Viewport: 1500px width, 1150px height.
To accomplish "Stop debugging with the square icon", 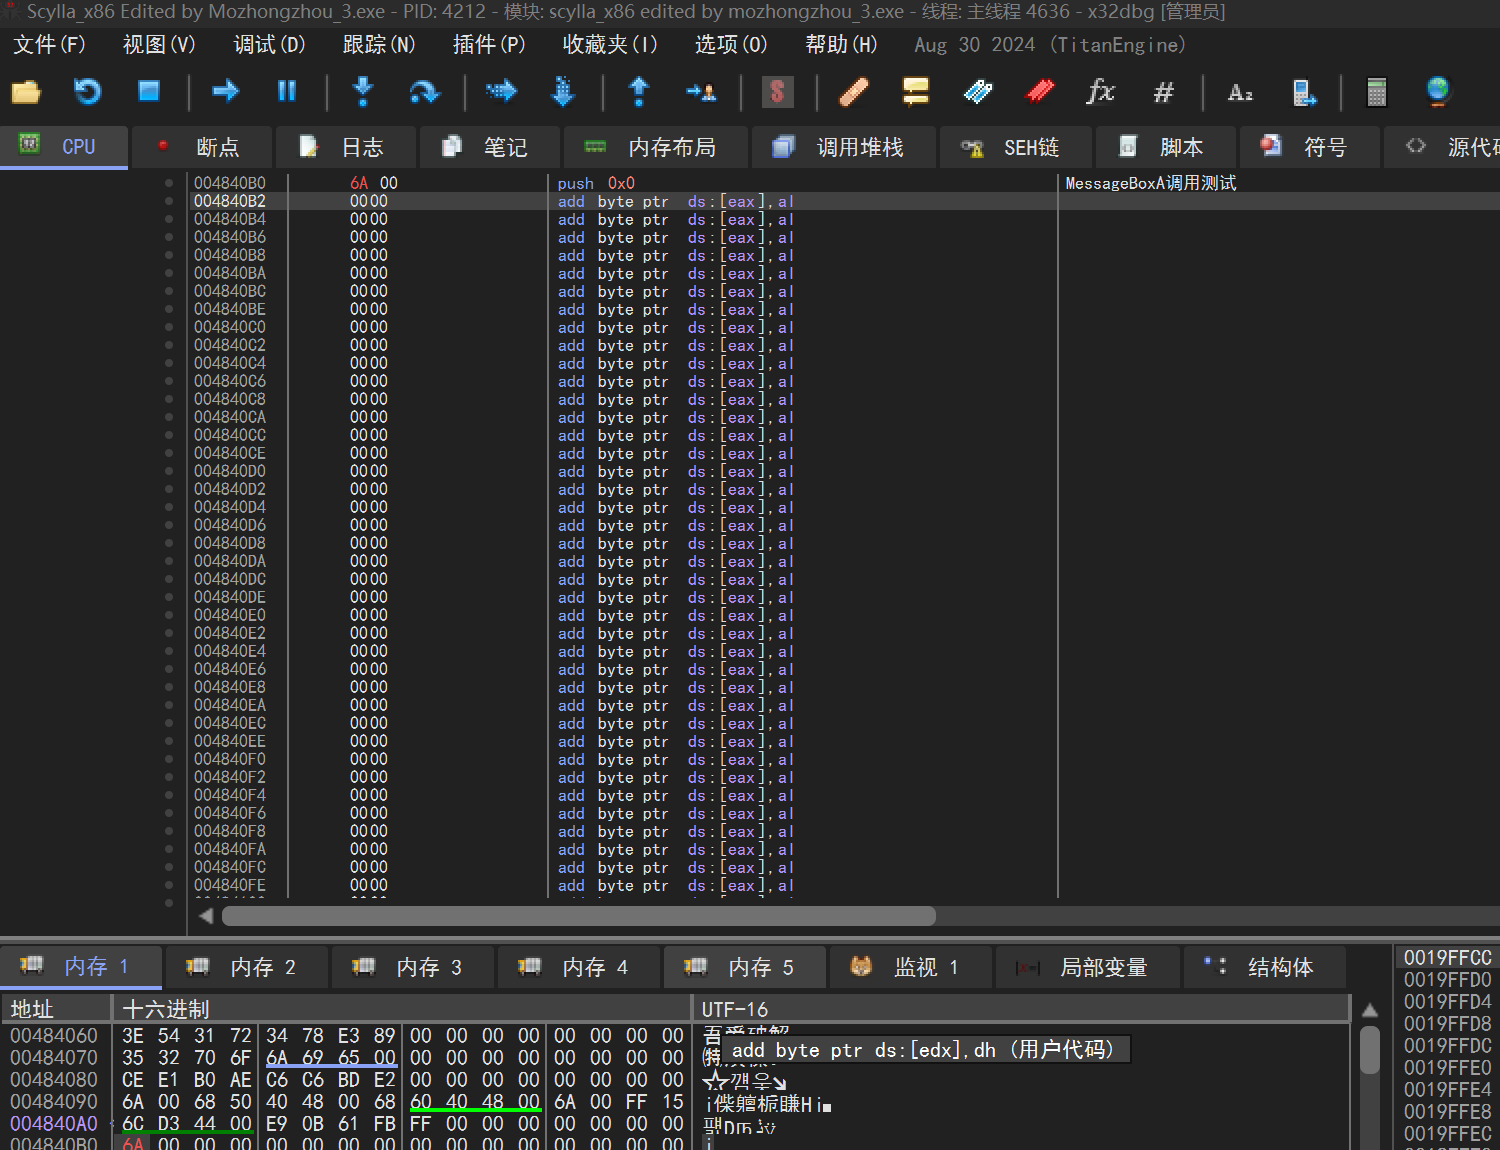I will pyautogui.click(x=149, y=92).
